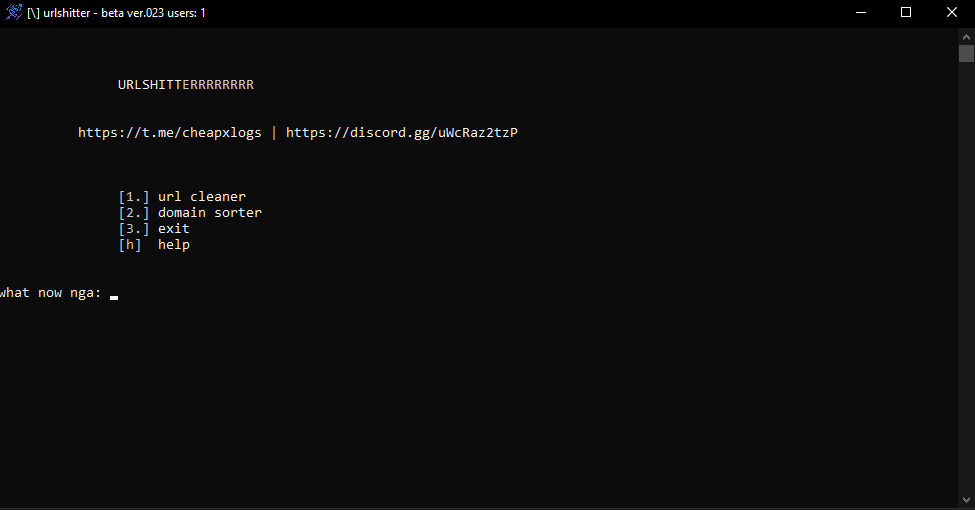
Task: Click the 'what now nga:' prompt text
Action: [50, 293]
